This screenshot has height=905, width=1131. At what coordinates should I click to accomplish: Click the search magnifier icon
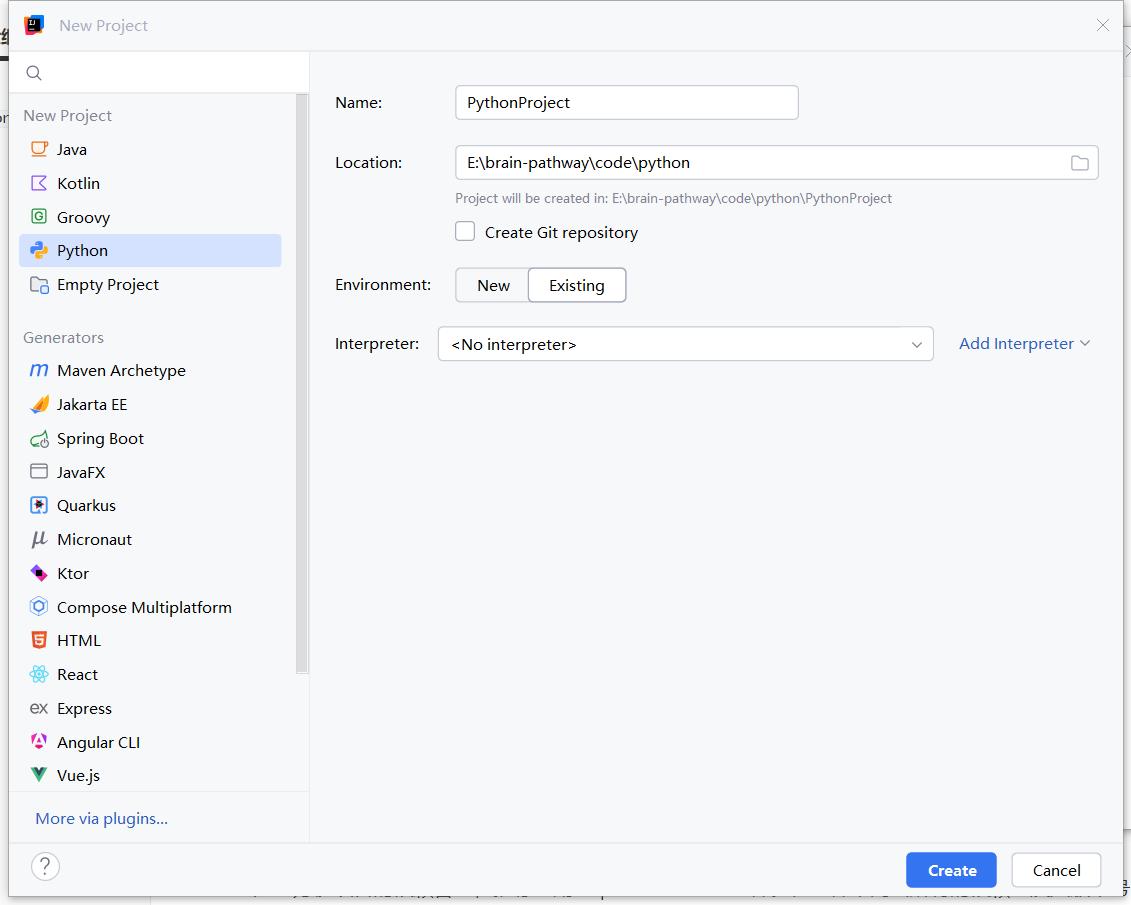coord(34,73)
